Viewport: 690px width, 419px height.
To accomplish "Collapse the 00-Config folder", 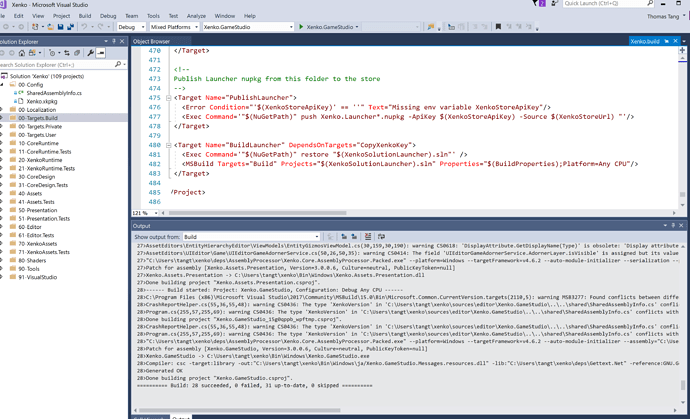I will (x=2, y=85).
